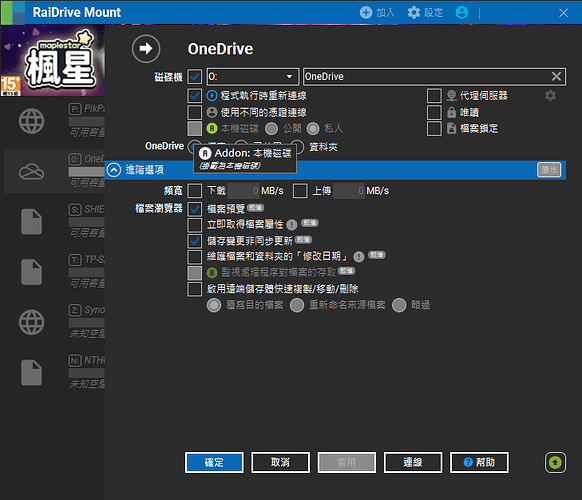Click the read-only lock icon
Viewport: 582px width, 500px height.
tap(451, 112)
